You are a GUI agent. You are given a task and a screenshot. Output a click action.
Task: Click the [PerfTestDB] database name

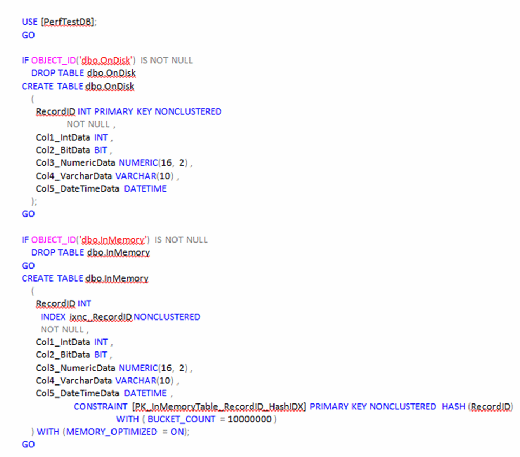point(68,22)
